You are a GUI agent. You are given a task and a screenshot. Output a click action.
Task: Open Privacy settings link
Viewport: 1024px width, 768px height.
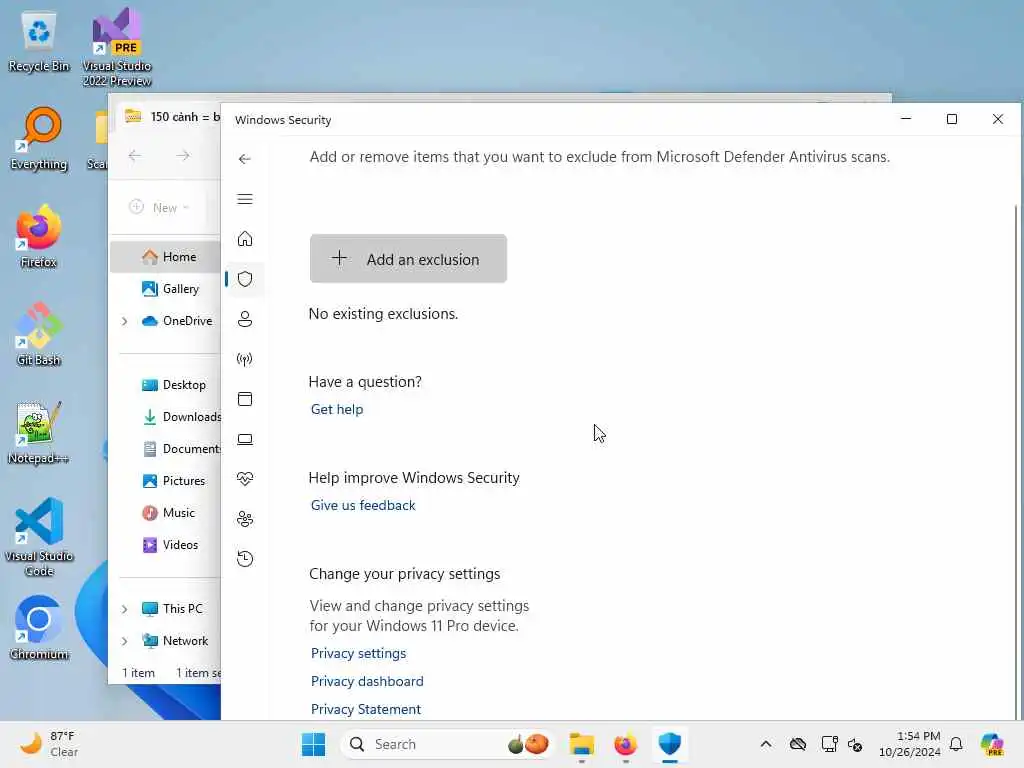[x=359, y=654]
